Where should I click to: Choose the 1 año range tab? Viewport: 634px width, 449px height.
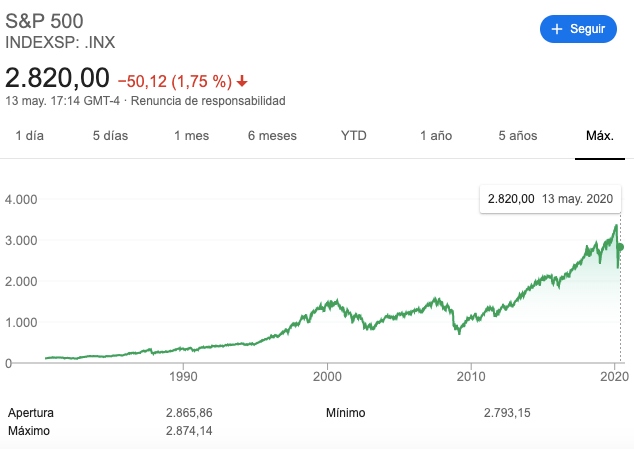[x=436, y=136]
